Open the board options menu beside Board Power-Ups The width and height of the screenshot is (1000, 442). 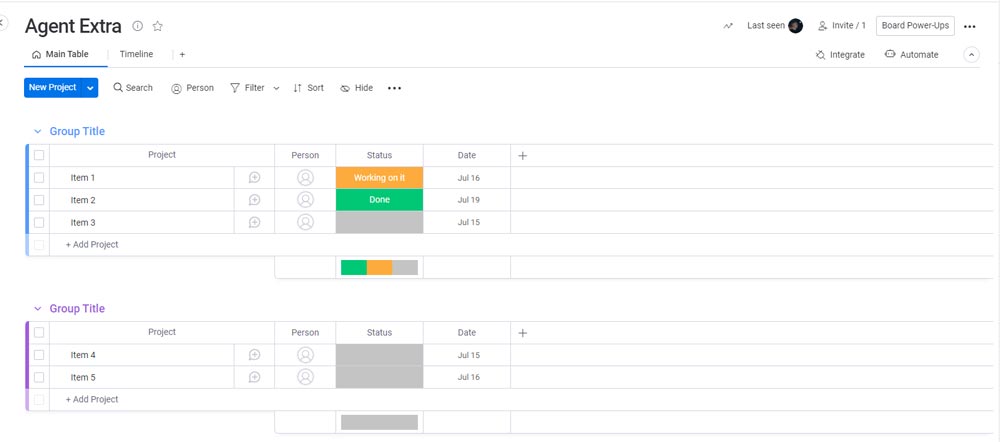coord(969,27)
